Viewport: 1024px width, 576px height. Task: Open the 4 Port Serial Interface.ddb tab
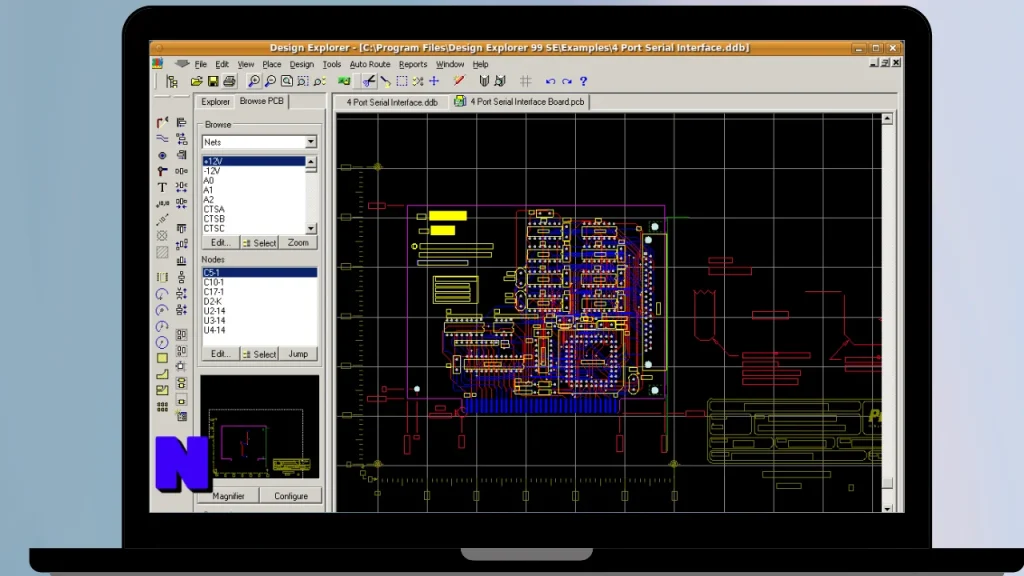click(x=392, y=102)
